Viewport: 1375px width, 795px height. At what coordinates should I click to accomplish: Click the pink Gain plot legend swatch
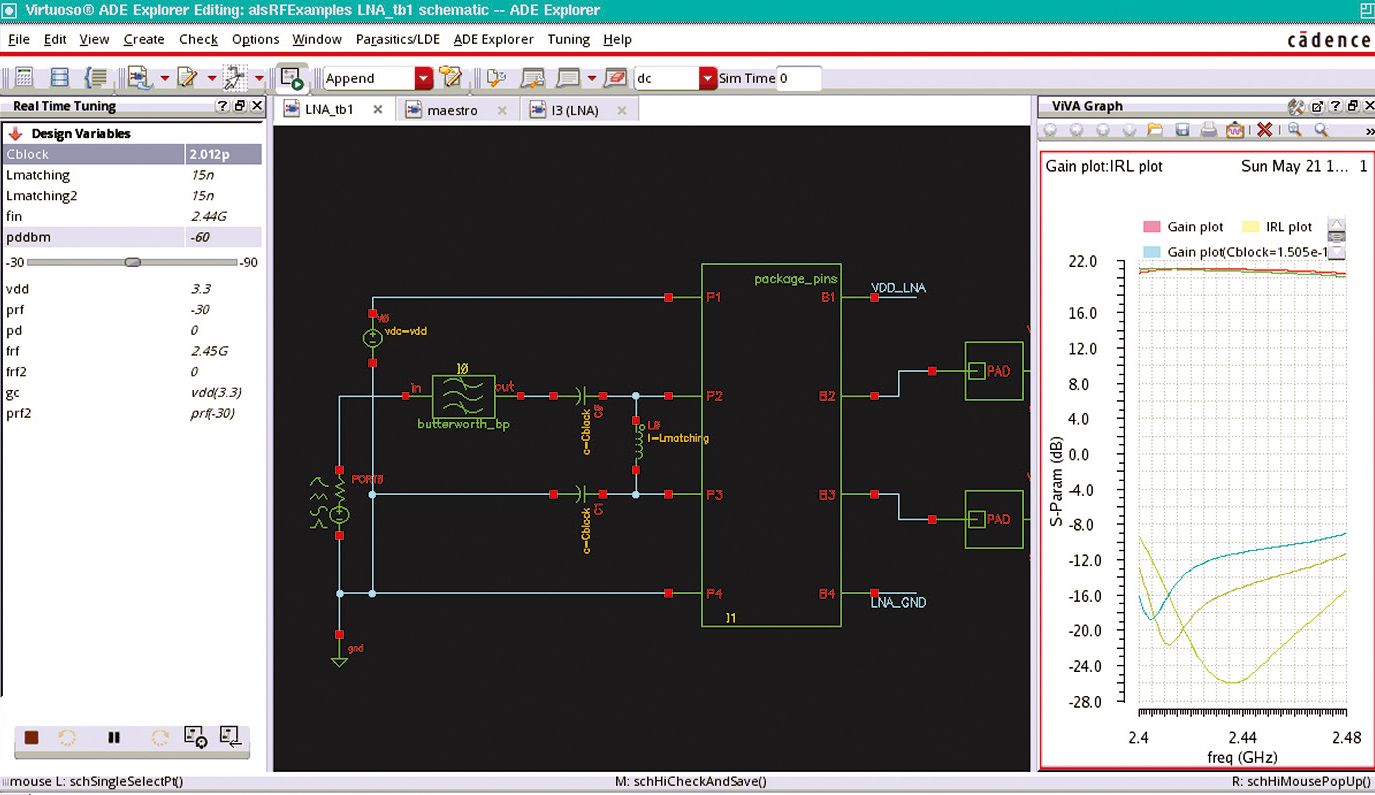click(x=1151, y=227)
